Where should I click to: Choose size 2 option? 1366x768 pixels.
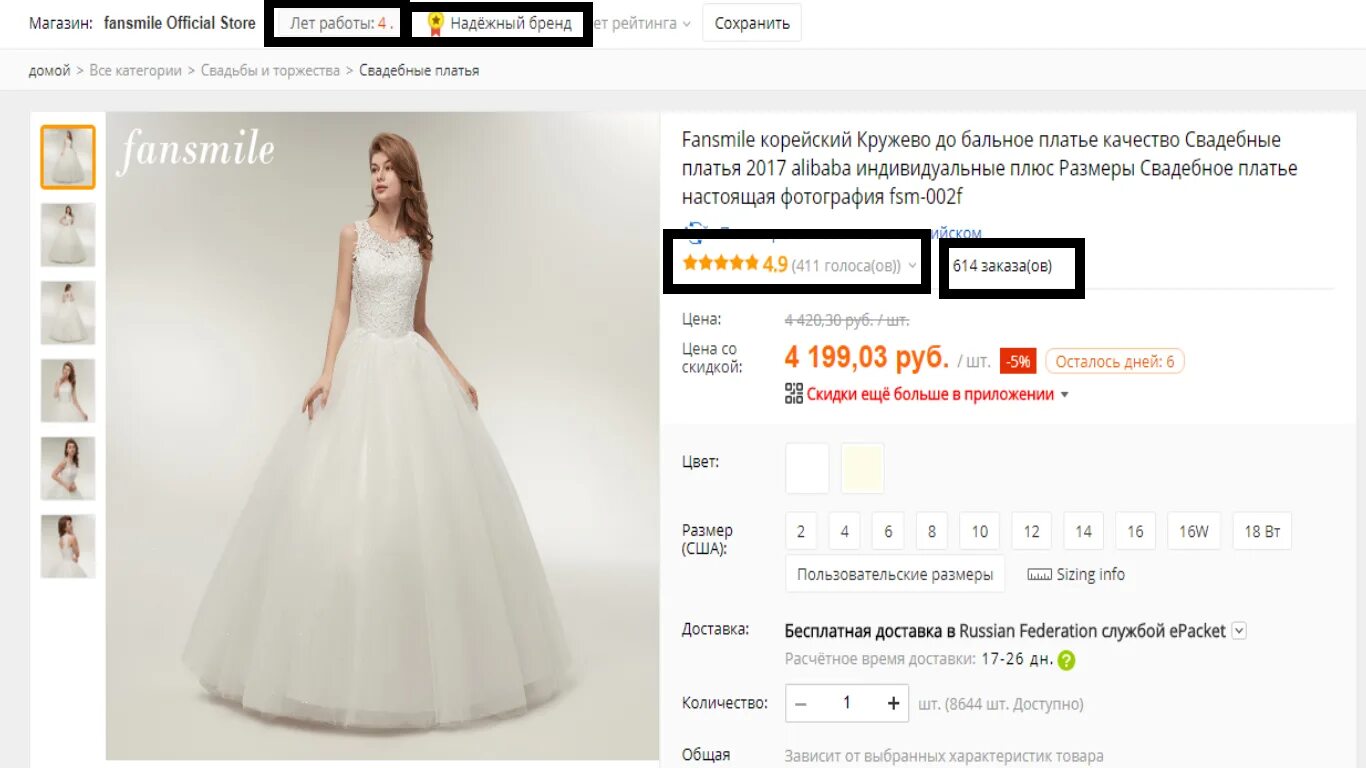801,532
